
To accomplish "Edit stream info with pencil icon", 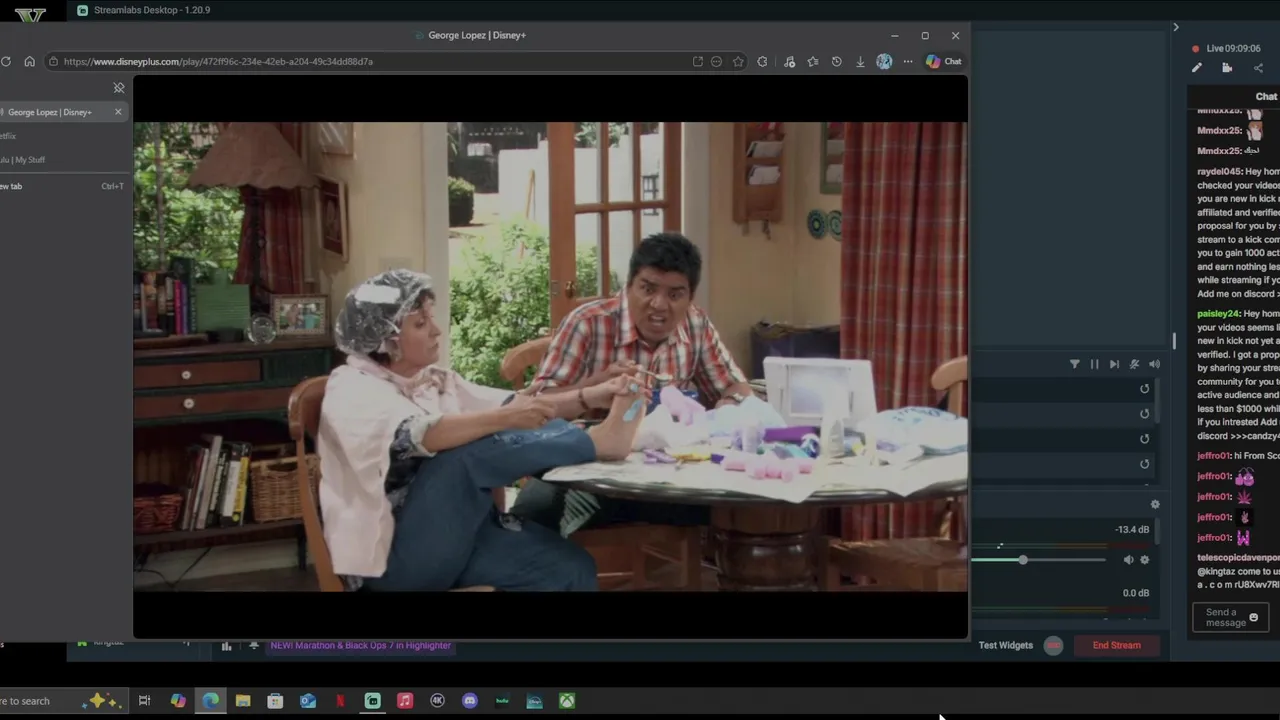I will pyautogui.click(x=1197, y=68).
